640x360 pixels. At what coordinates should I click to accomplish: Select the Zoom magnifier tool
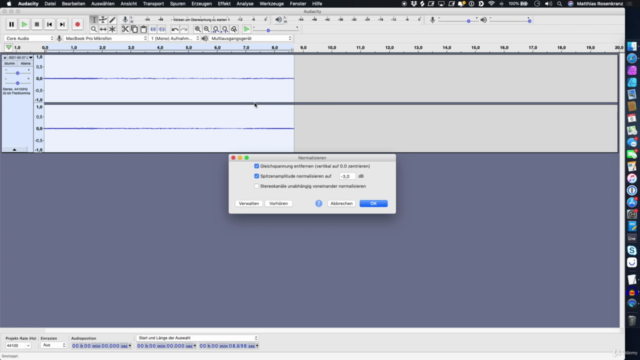tap(93, 29)
